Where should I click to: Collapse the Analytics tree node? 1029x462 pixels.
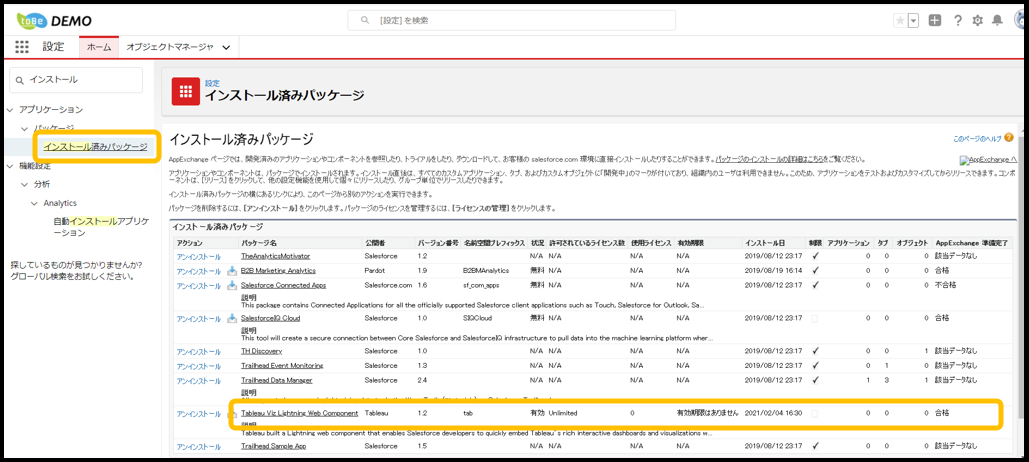coord(35,203)
